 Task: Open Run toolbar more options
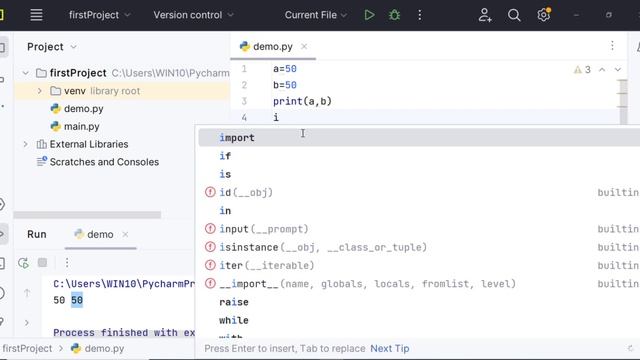tap(67, 262)
